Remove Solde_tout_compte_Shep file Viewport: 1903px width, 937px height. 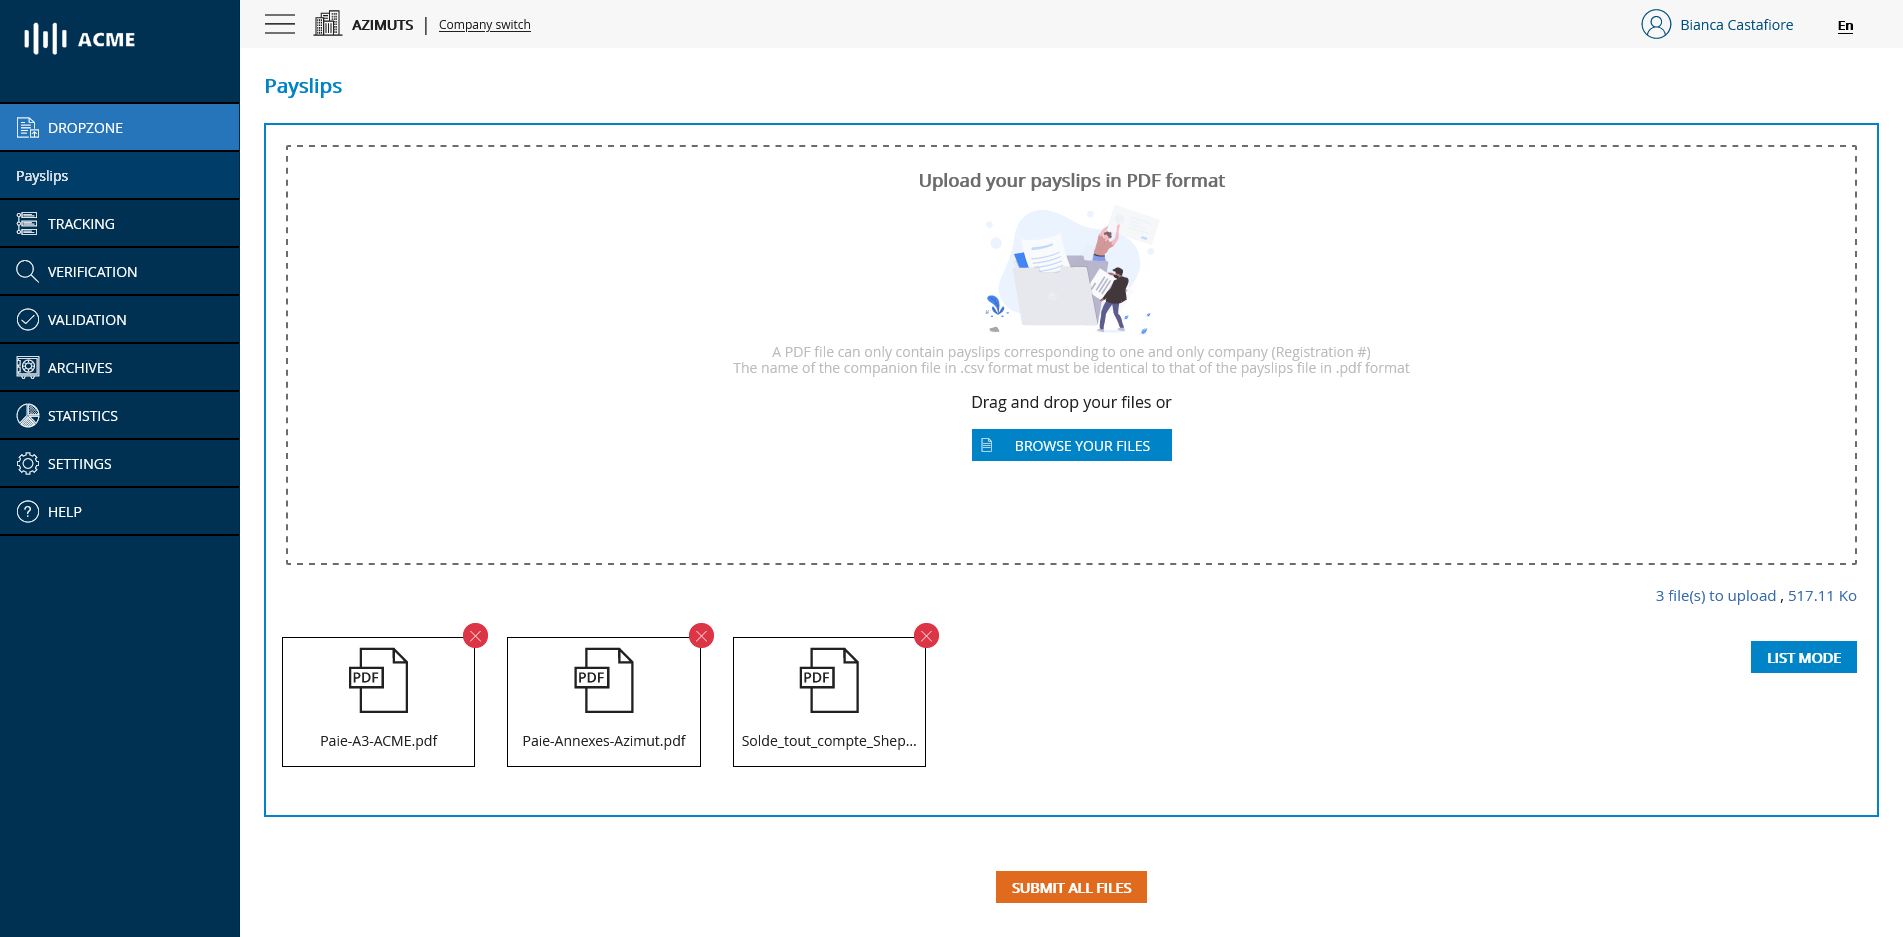click(x=926, y=635)
